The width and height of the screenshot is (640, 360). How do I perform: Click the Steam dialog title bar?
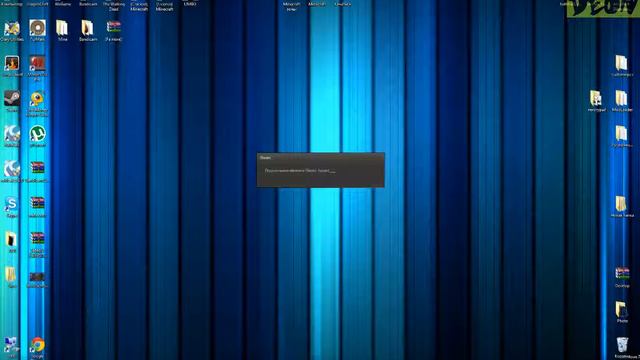click(320, 157)
